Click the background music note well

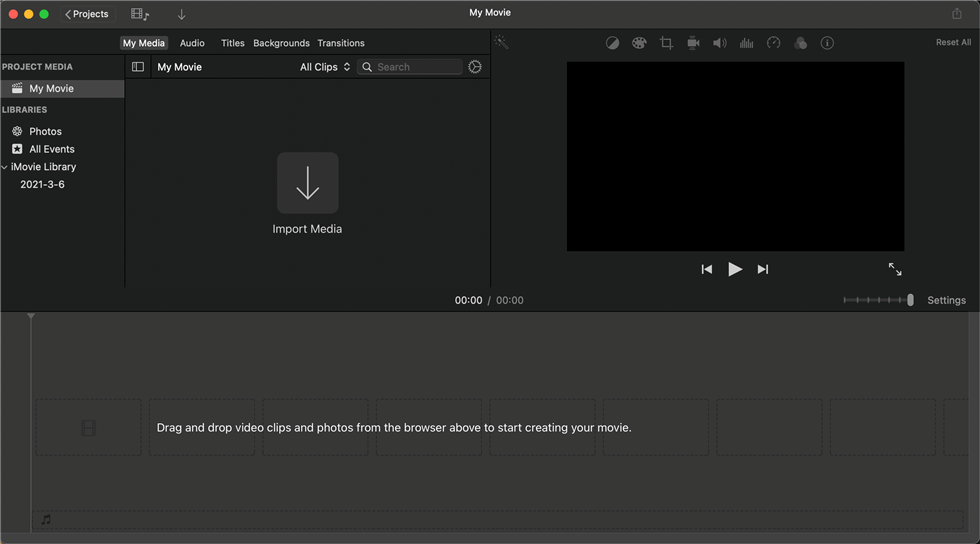click(46, 520)
